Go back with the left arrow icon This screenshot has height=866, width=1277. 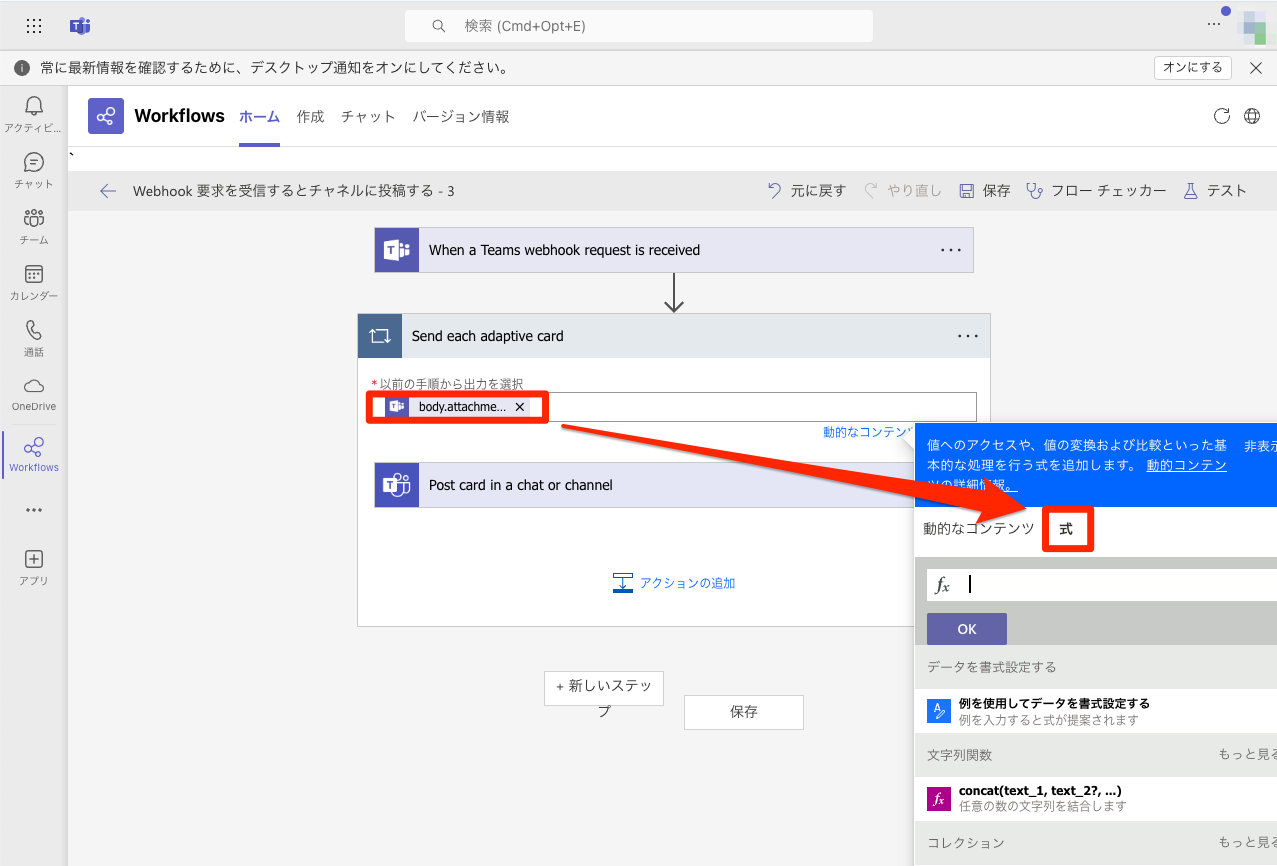tap(108, 191)
